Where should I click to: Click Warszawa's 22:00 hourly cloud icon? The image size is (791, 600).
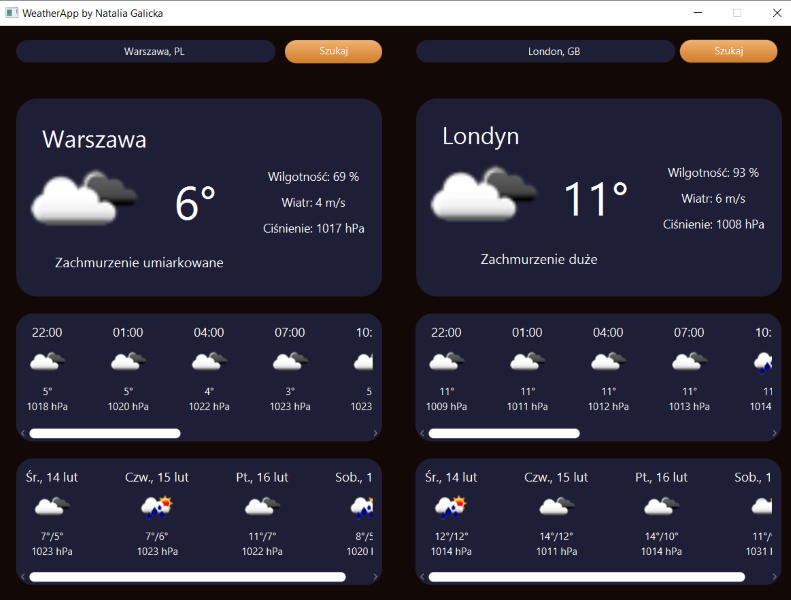pyautogui.click(x=47, y=362)
